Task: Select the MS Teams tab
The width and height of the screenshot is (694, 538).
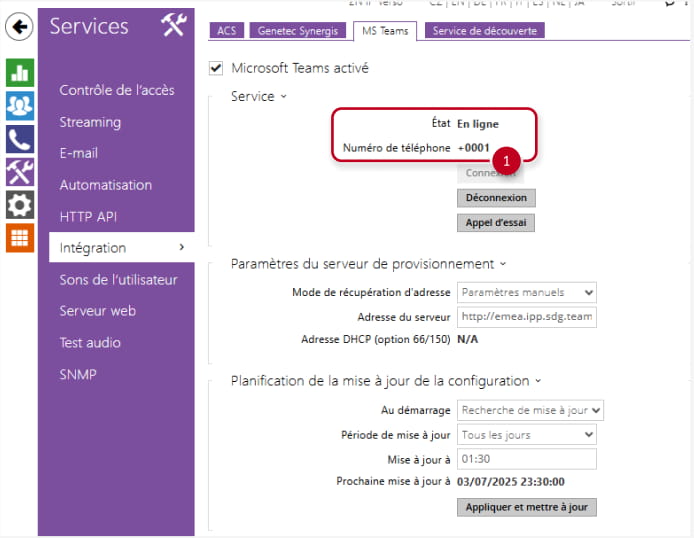Action: (385, 31)
